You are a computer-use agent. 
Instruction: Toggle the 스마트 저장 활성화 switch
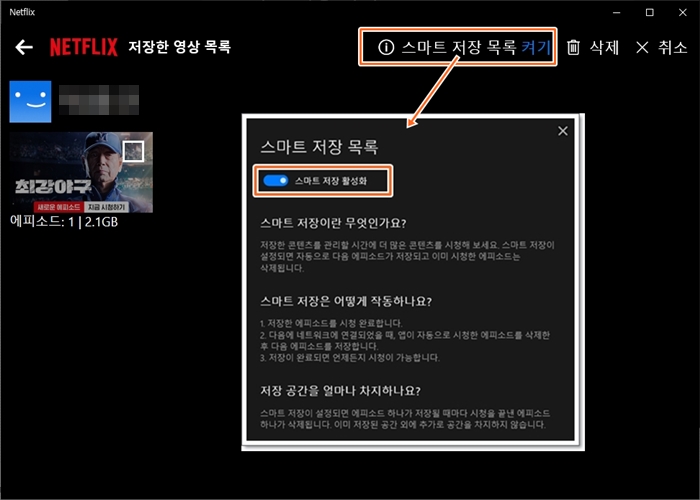click(275, 181)
